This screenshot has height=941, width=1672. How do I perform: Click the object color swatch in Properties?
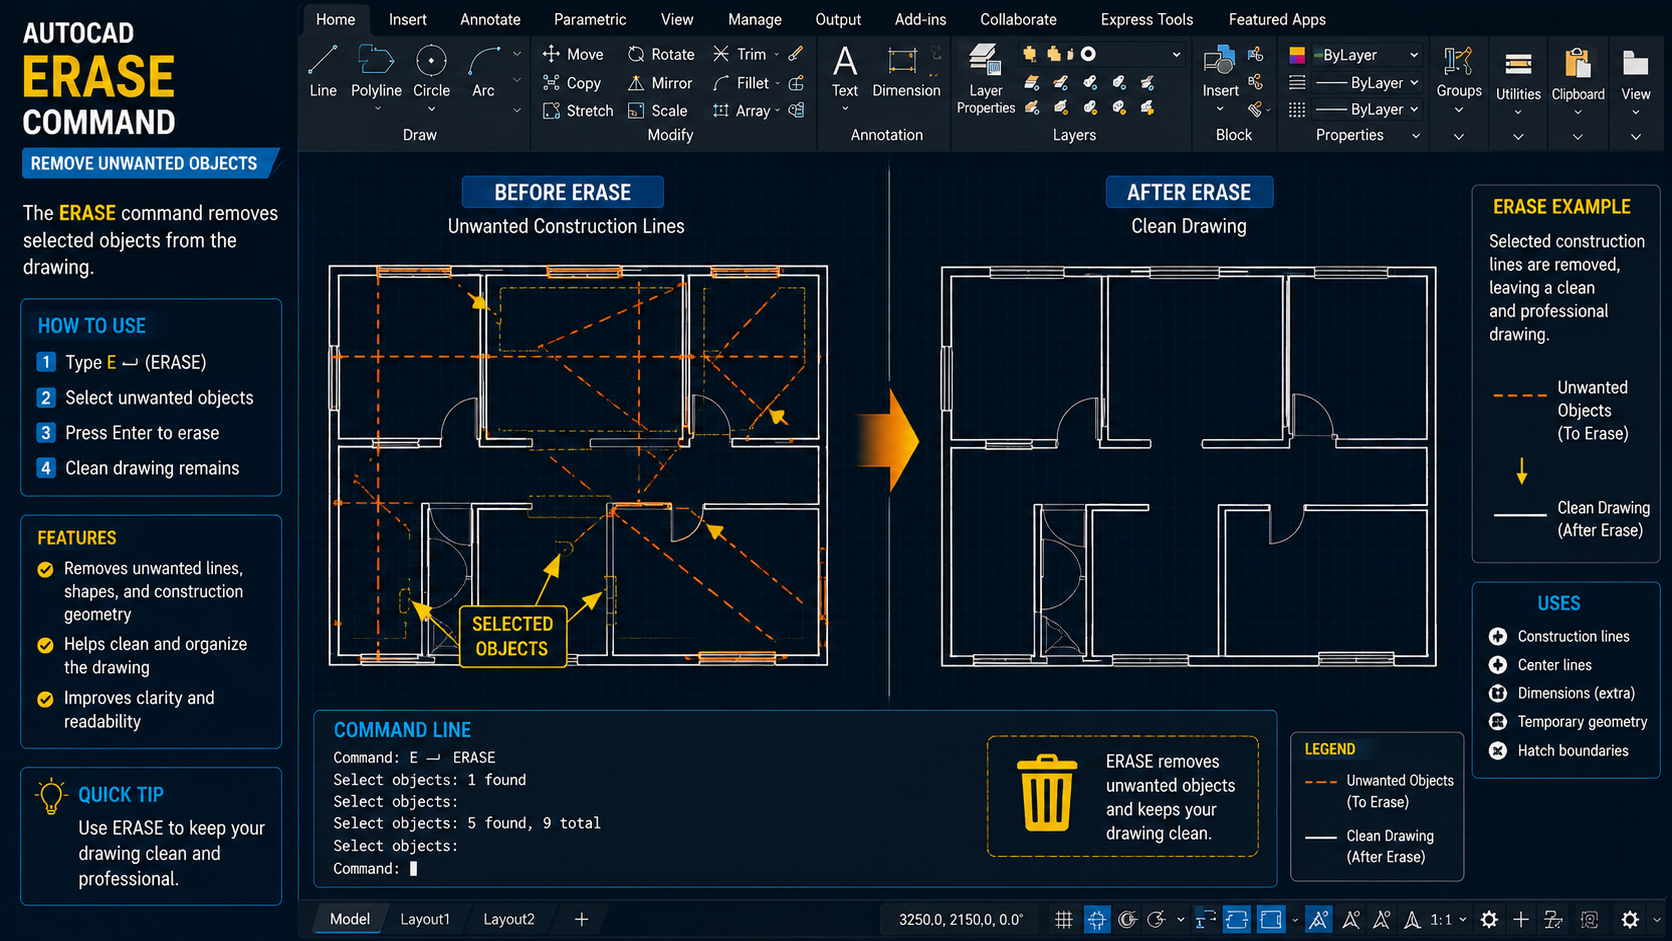(1297, 55)
